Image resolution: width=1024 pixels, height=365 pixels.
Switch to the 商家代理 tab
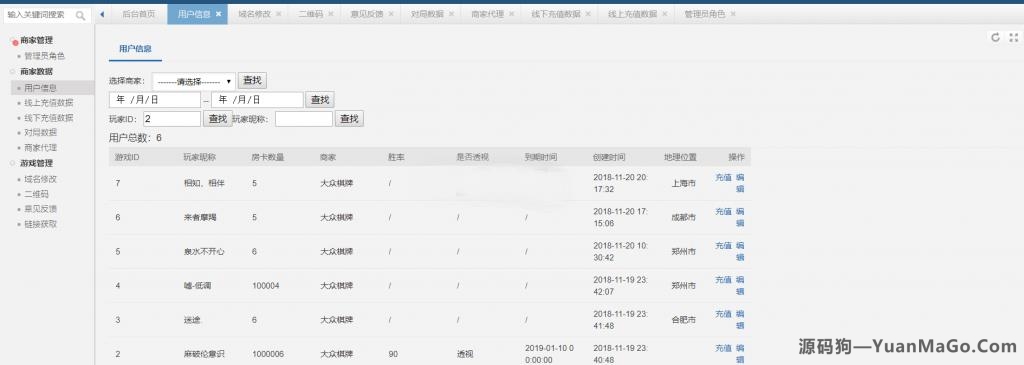(x=487, y=14)
